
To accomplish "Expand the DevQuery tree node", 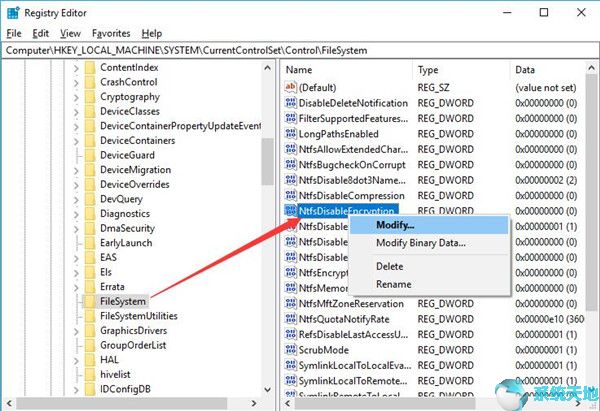I will [x=76, y=199].
